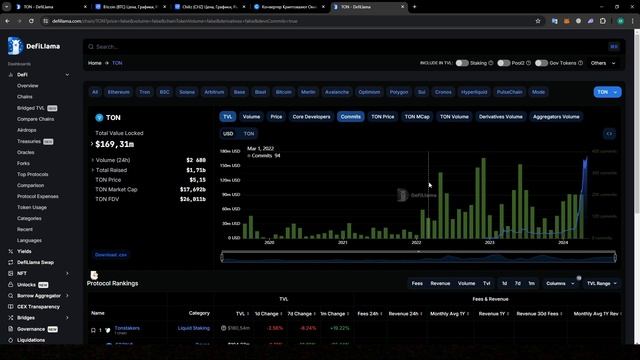Screen dimensions: 640x360
Task: Toggle the TVL chart series
Action: click(x=228, y=117)
